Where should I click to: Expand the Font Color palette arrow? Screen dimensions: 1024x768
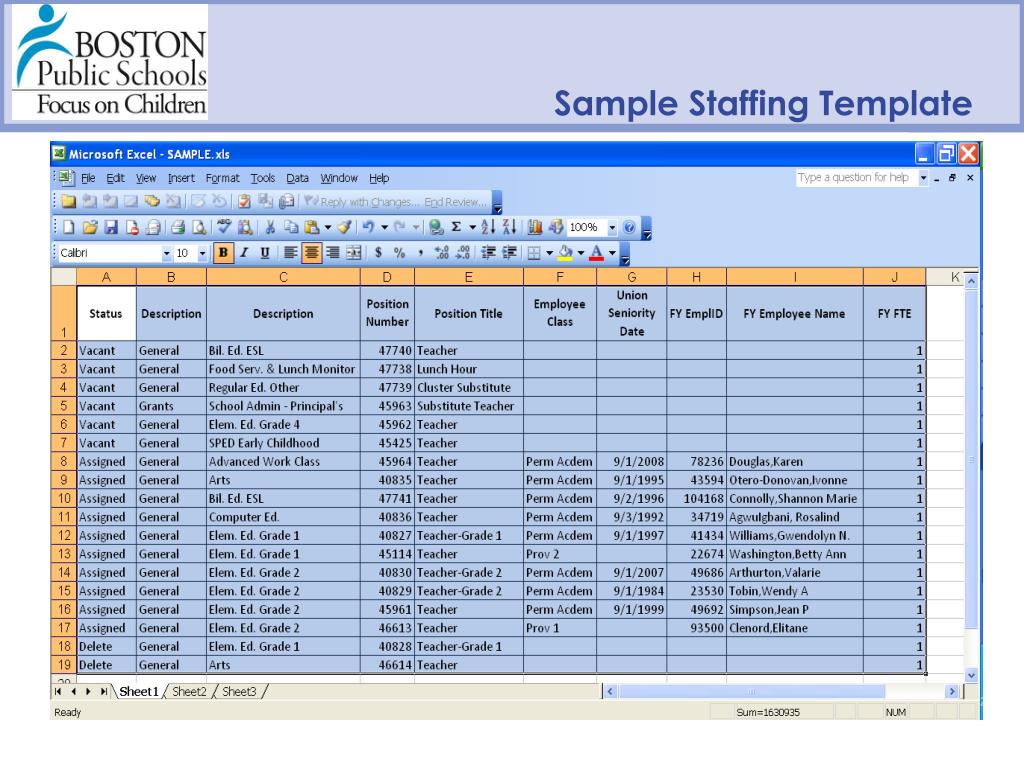coord(612,253)
